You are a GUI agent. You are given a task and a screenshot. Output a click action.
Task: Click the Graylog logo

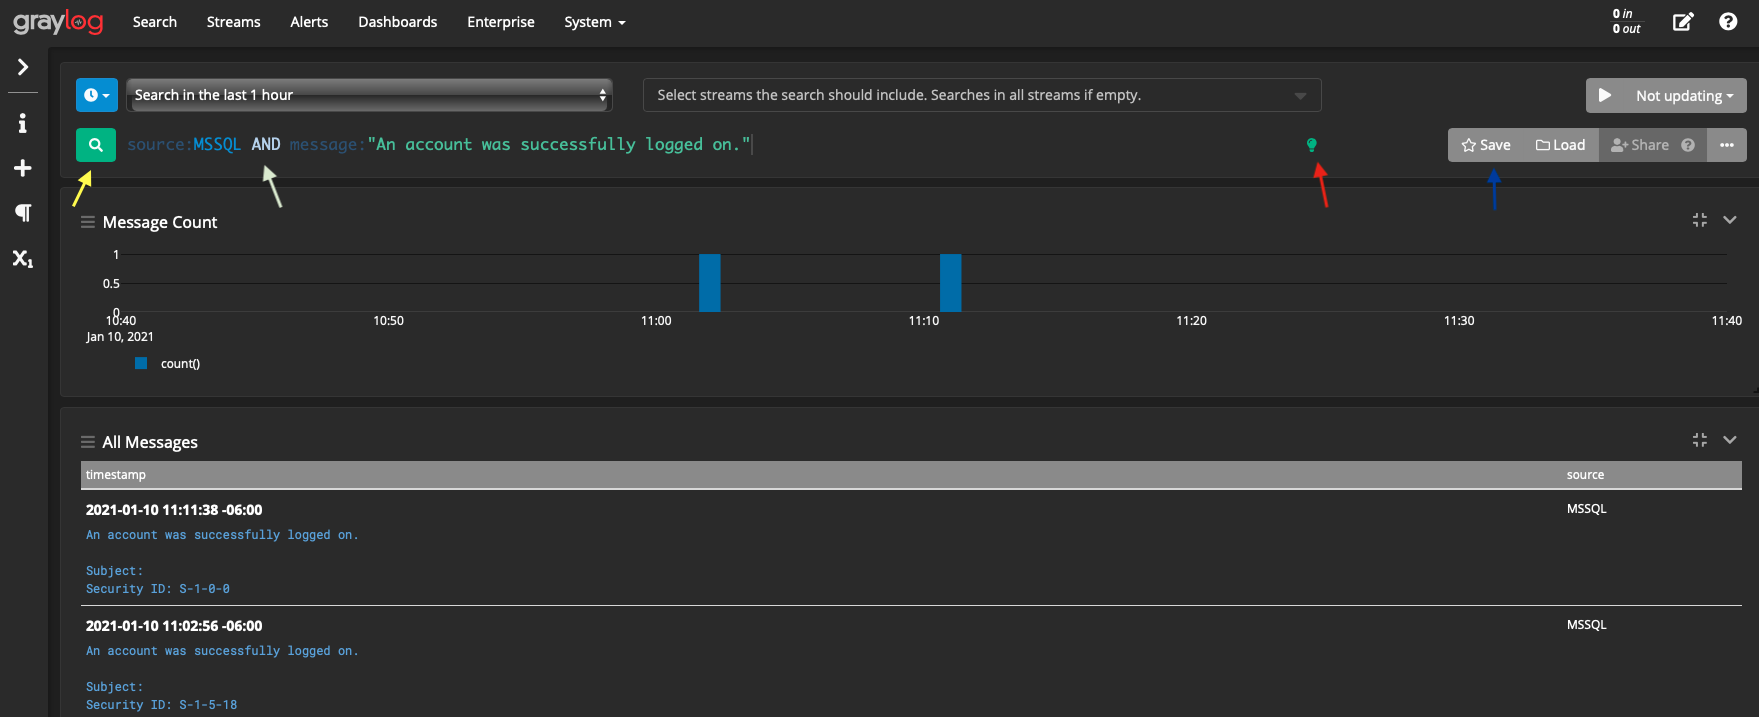click(x=58, y=21)
